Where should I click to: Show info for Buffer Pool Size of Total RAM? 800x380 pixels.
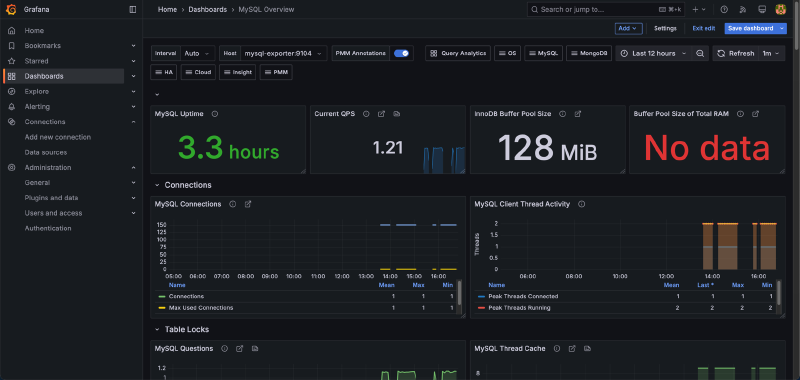pos(740,114)
